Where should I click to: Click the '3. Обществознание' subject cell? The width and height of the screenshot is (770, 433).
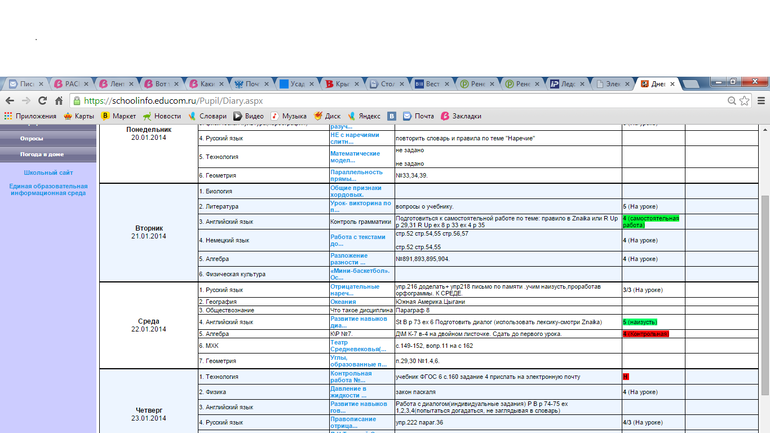pos(264,310)
